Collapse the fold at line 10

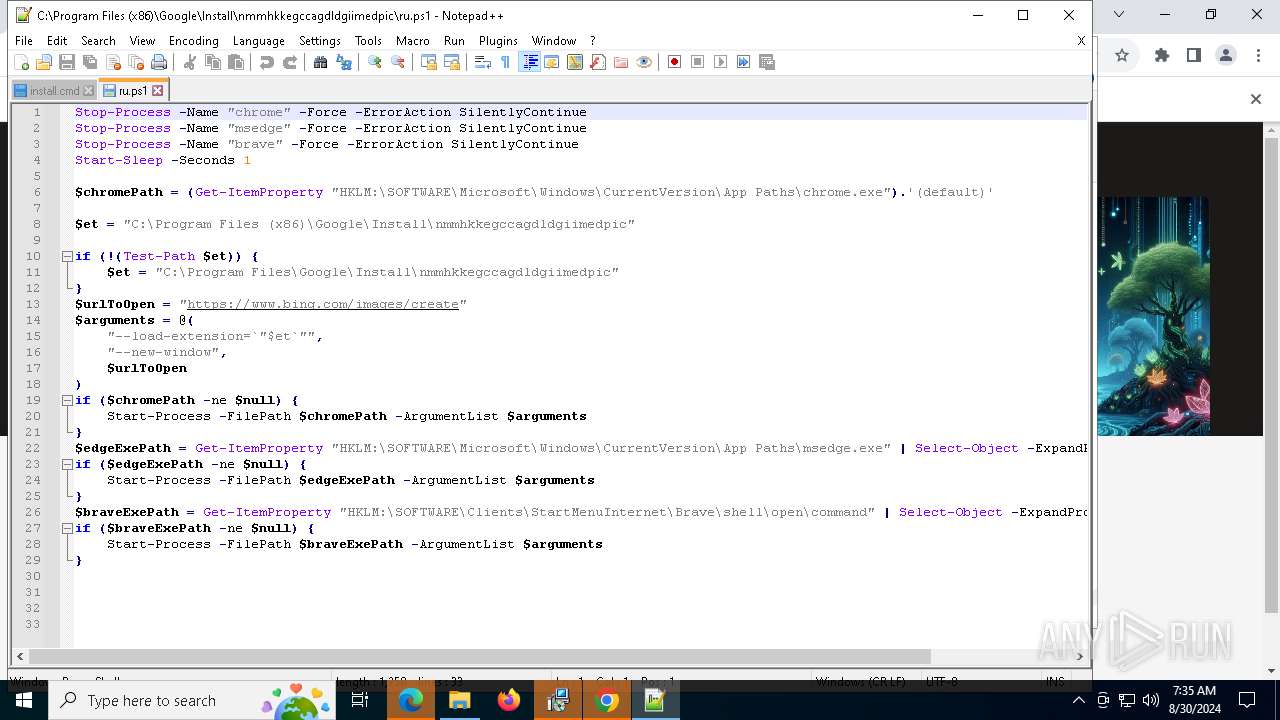67,256
